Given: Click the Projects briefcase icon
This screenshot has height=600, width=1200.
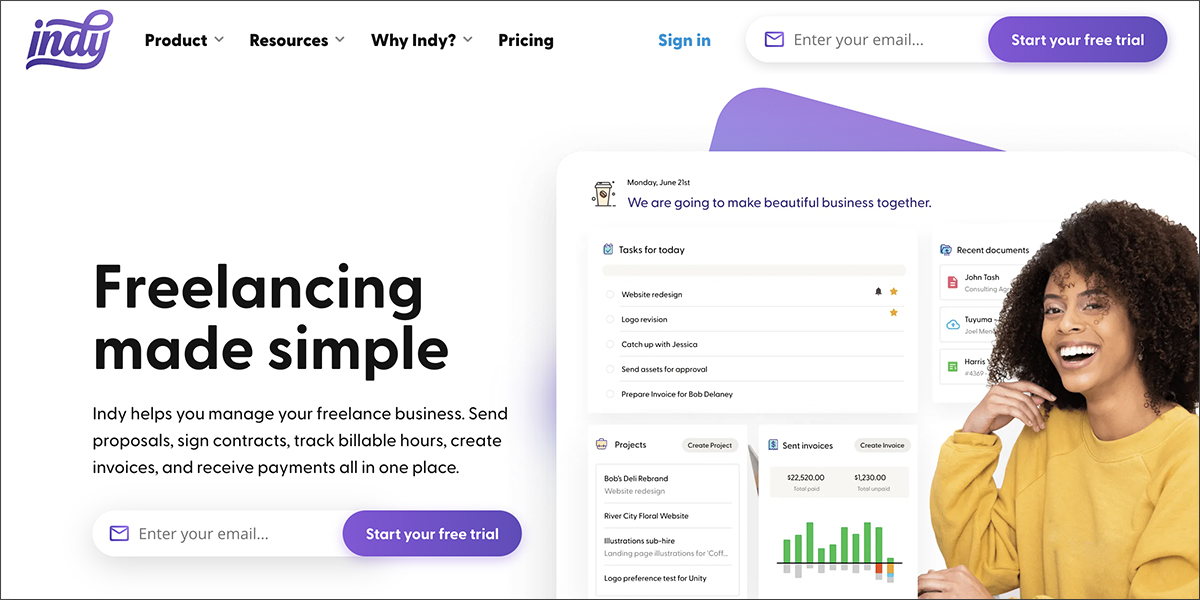Looking at the screenshot, I should [601, 444].
